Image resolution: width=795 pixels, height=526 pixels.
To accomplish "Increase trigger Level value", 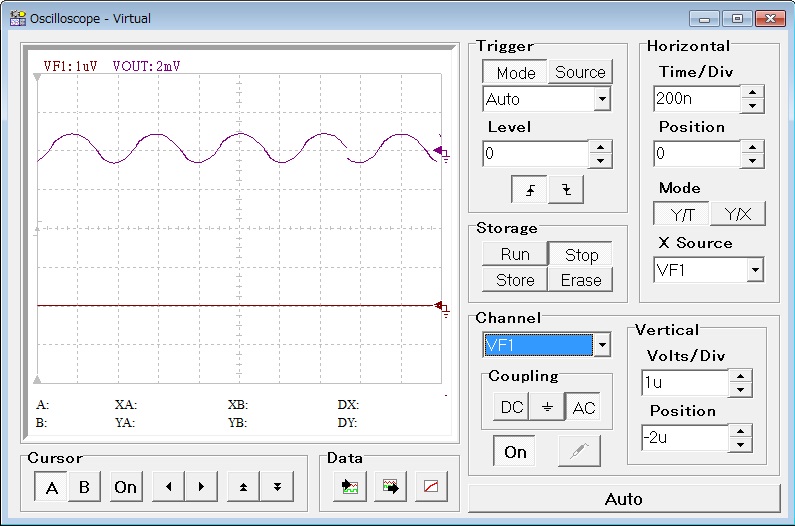I will pyautogui.click(x=600, y=147).
